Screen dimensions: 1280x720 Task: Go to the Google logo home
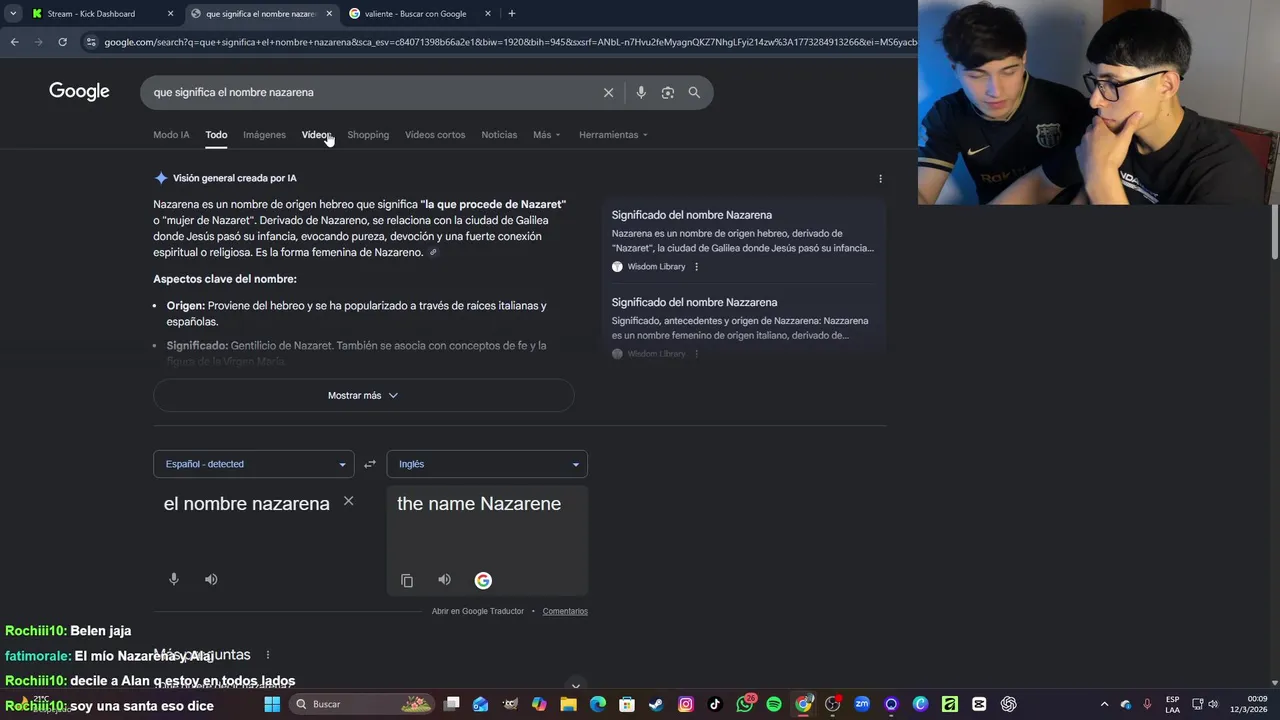[79, 92]
